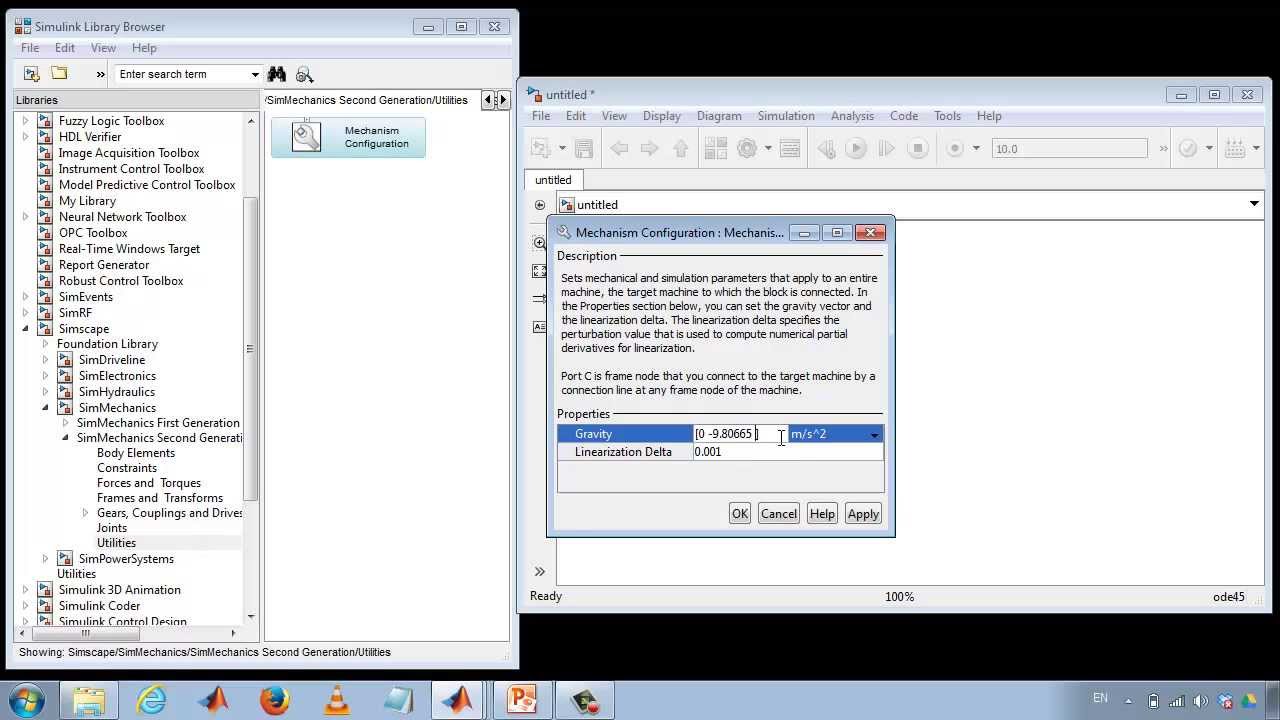The image size is (1280, 720).
Task: Open the Diagram menu in untitled model
Action: (x=719, y=116)
